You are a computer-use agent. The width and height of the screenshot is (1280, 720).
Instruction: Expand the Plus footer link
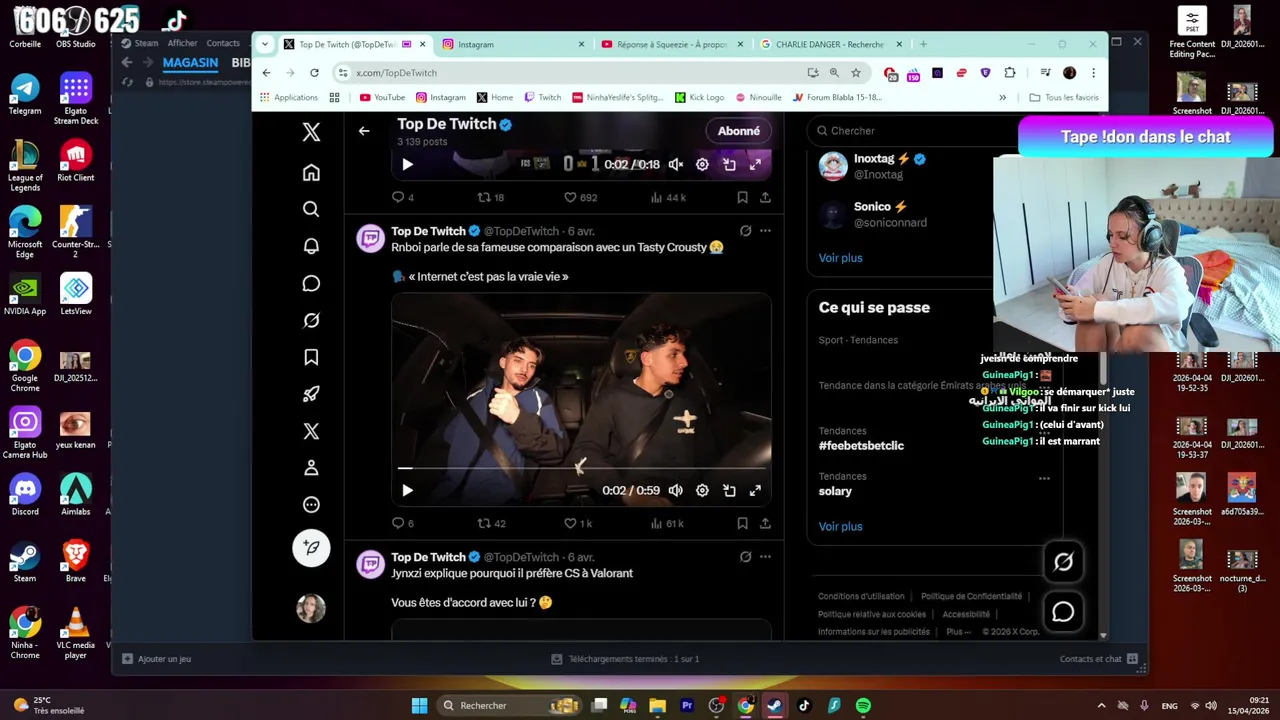coord(958,632)
